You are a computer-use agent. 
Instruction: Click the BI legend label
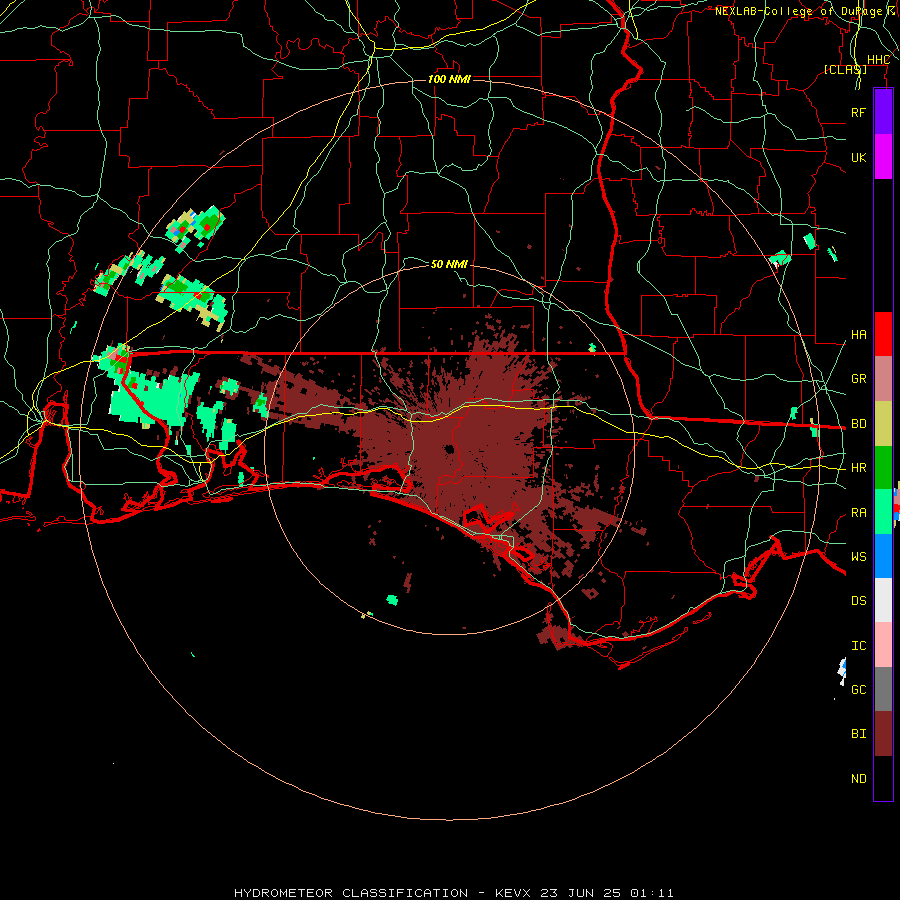[859, 734]
